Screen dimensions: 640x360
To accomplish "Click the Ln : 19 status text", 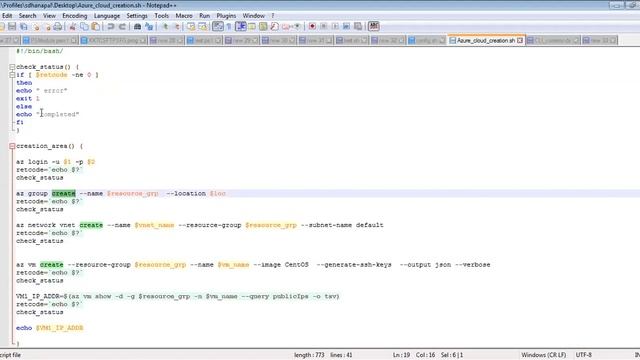I will [401, 355].
